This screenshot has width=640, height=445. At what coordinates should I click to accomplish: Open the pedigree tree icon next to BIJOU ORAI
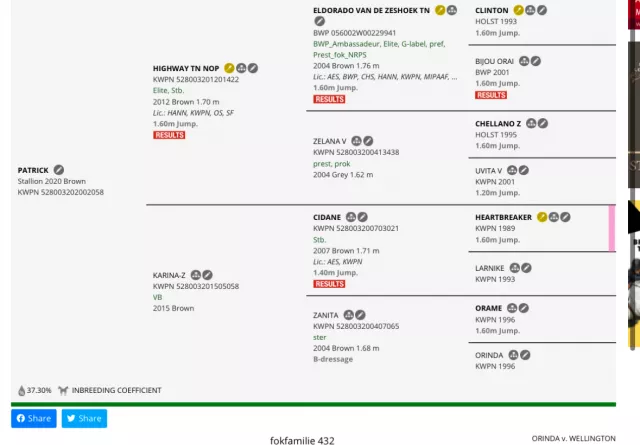524,61
